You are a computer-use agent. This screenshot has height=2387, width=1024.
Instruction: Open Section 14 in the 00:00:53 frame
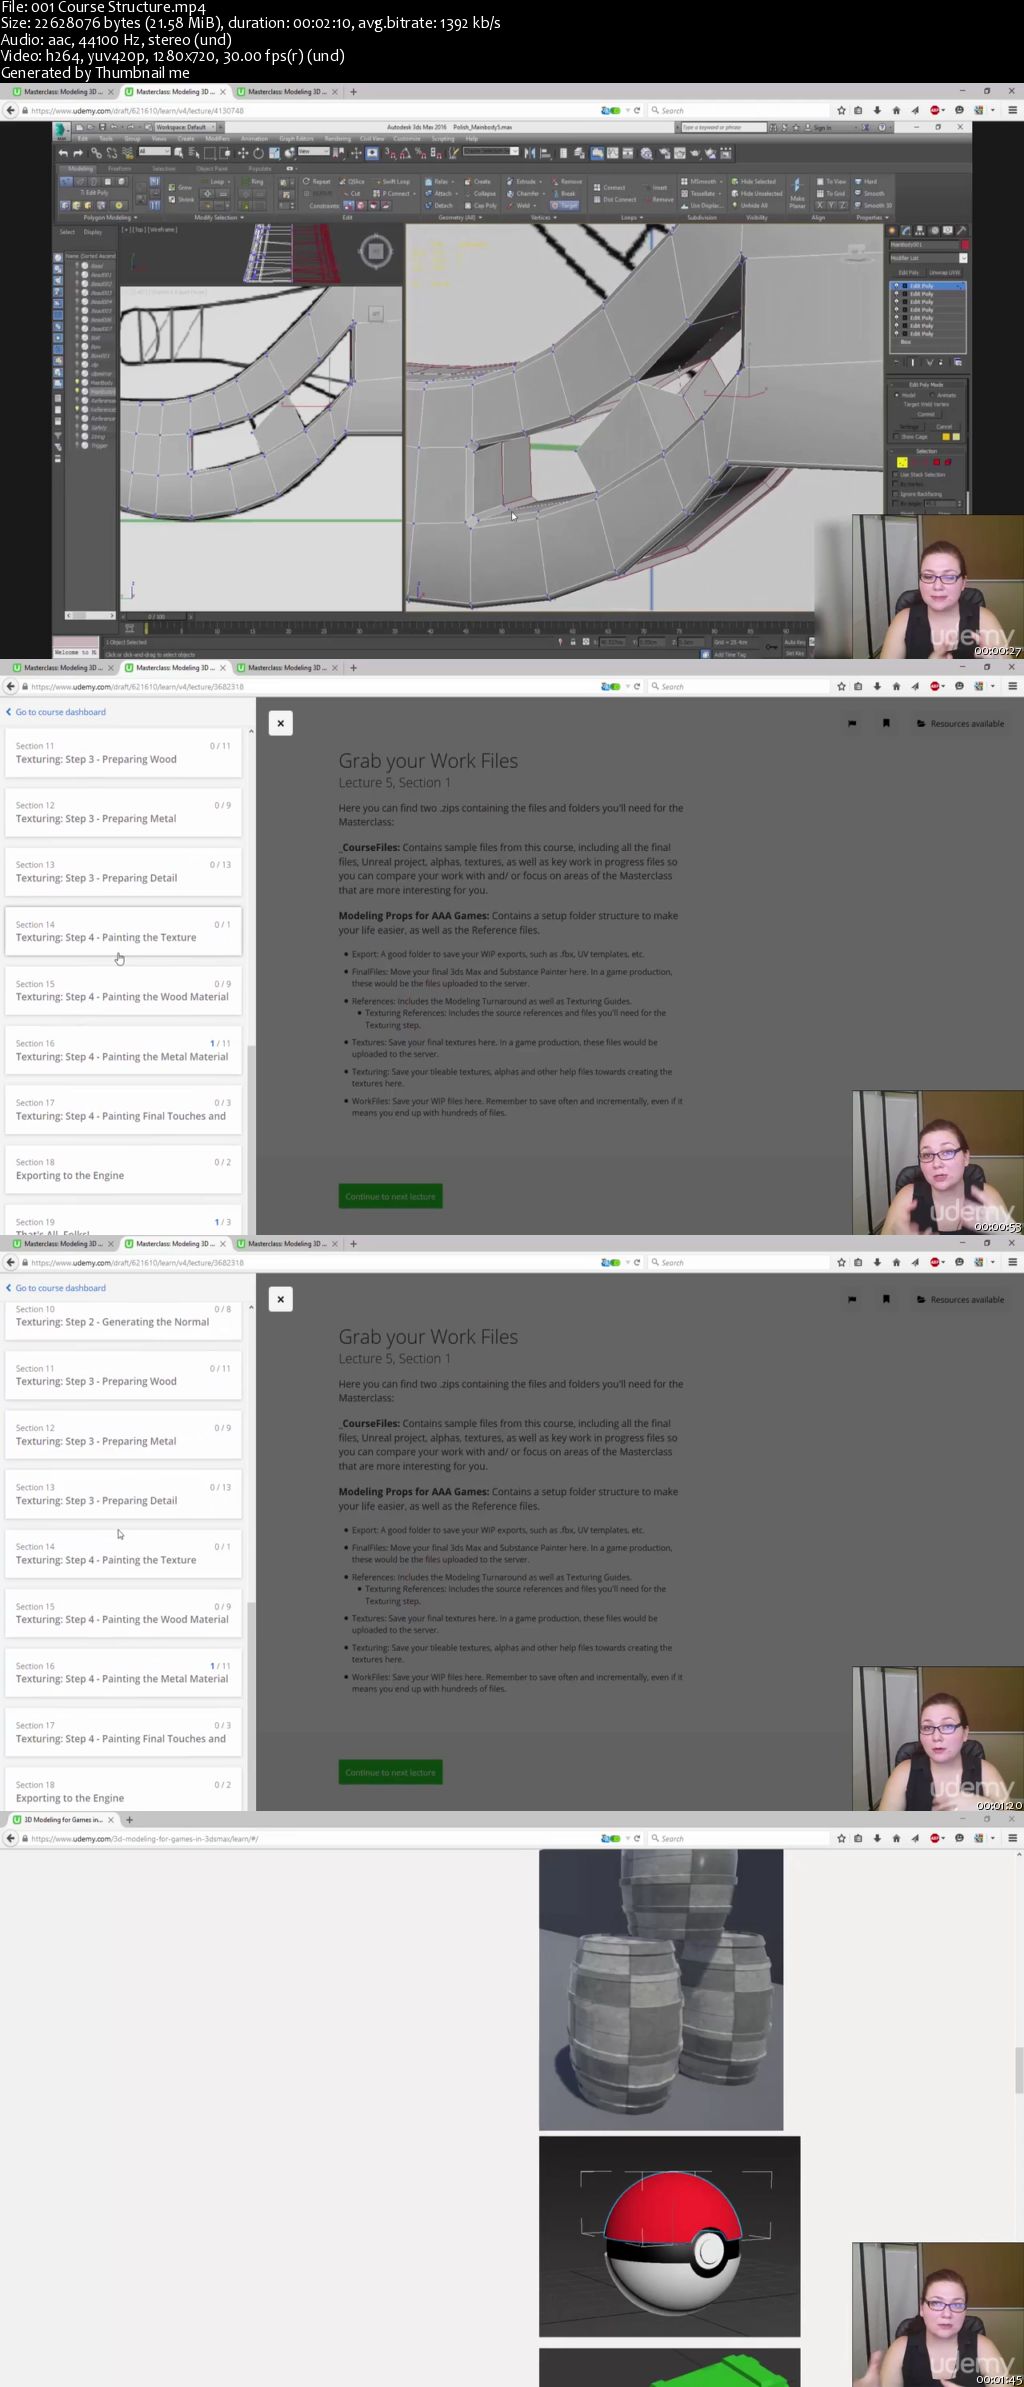point(123,931)
